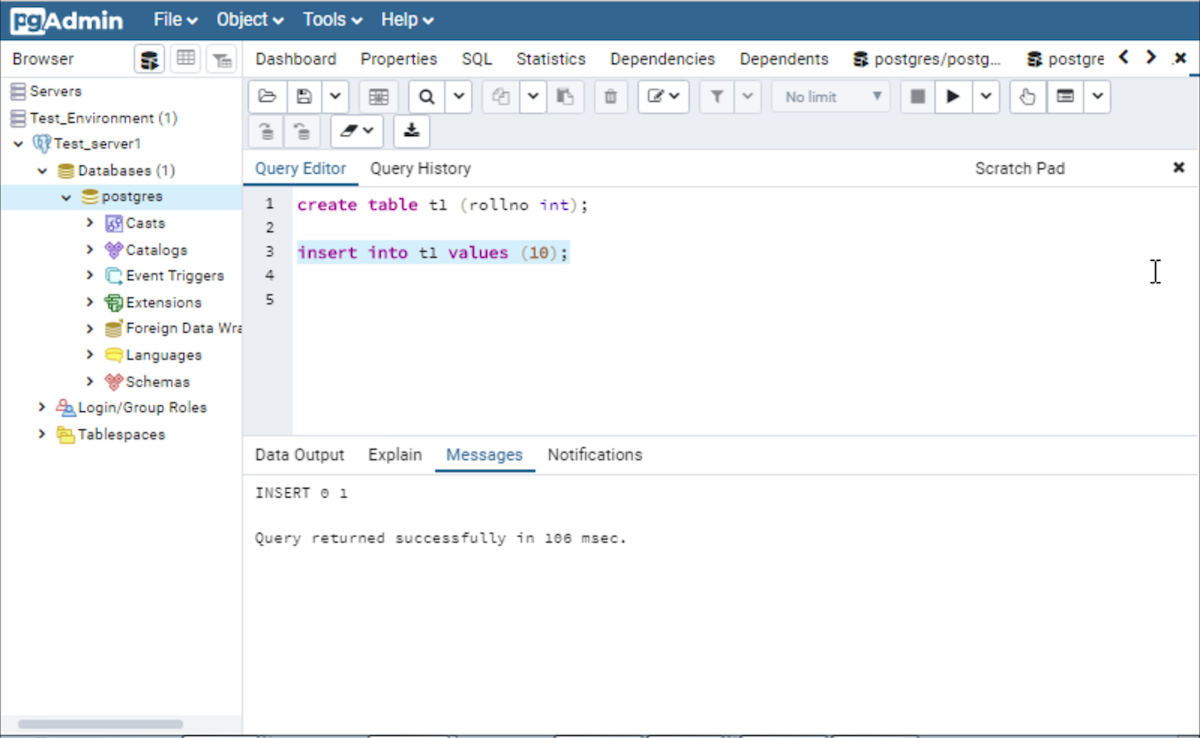
Task: Expand the Schemas tree node
Action: 90,382
